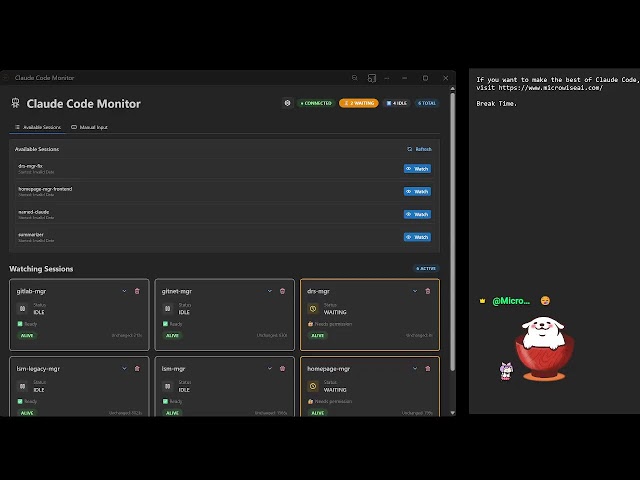Watch the summarizer session
Image resolution: width=640 pixels, height=480 pixels.
pos(417,237)
